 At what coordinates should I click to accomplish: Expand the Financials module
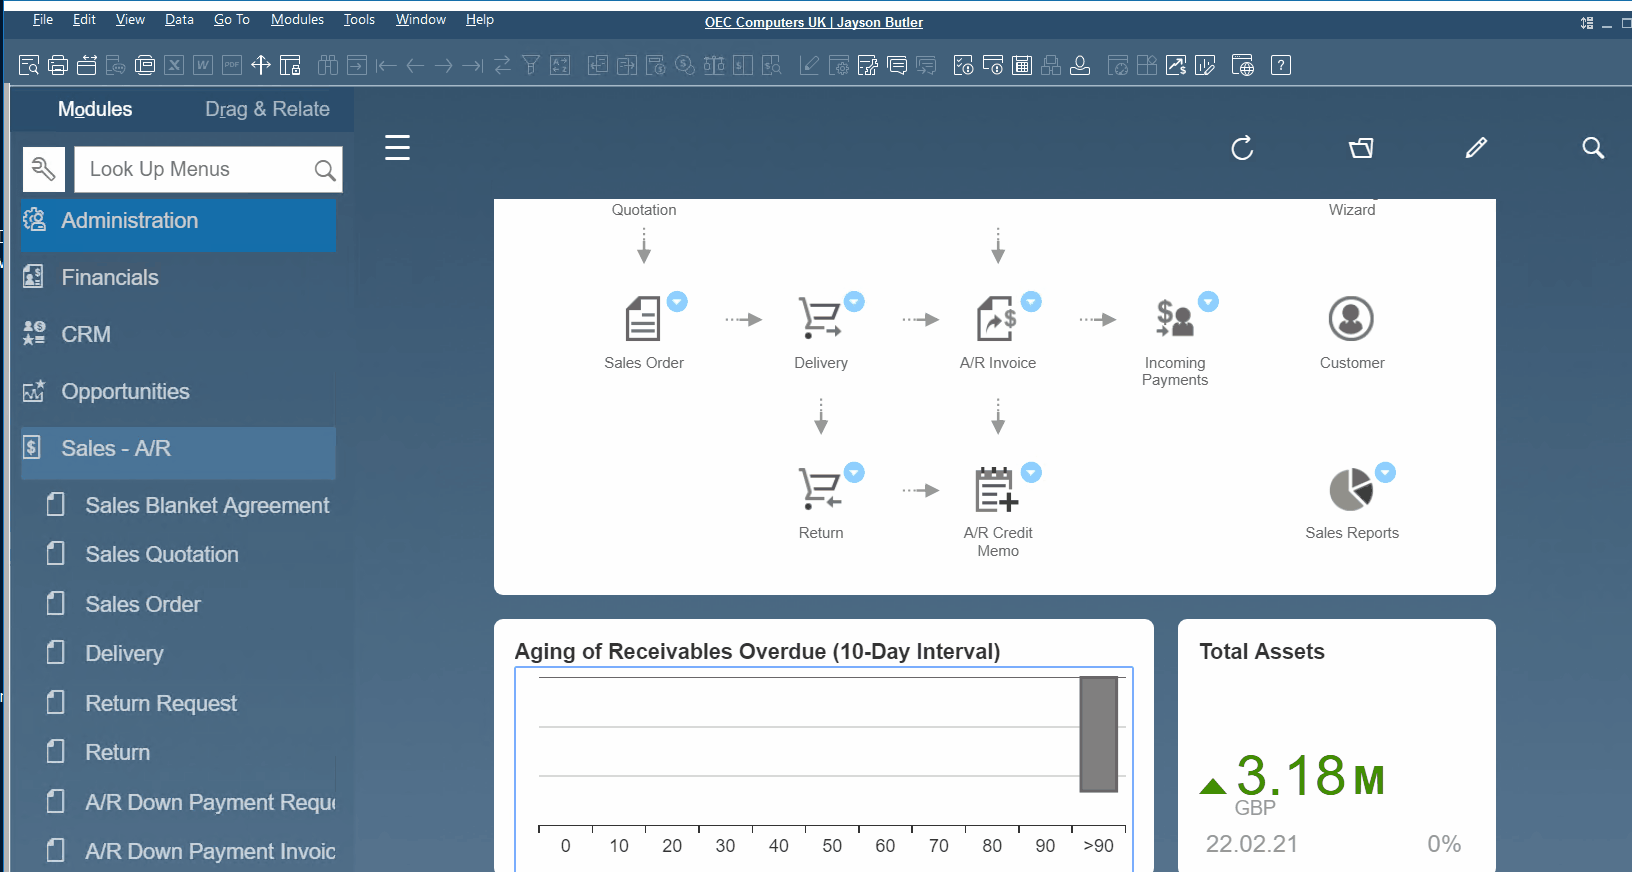[x=110, y=277]
